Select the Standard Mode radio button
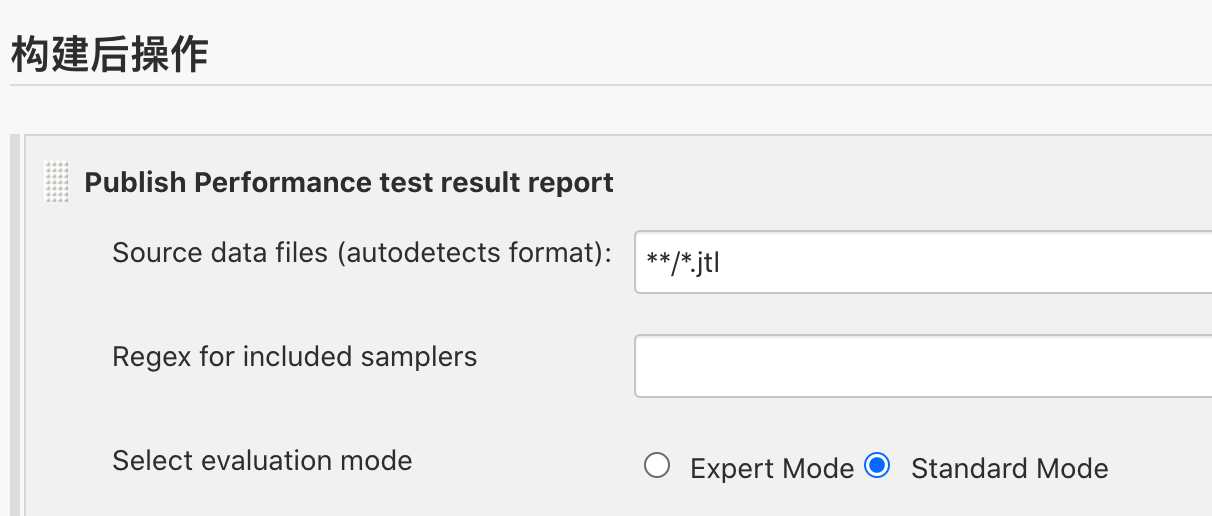Screen dimensions: 1212x516 pyautogui.click(x=877, y=466)
